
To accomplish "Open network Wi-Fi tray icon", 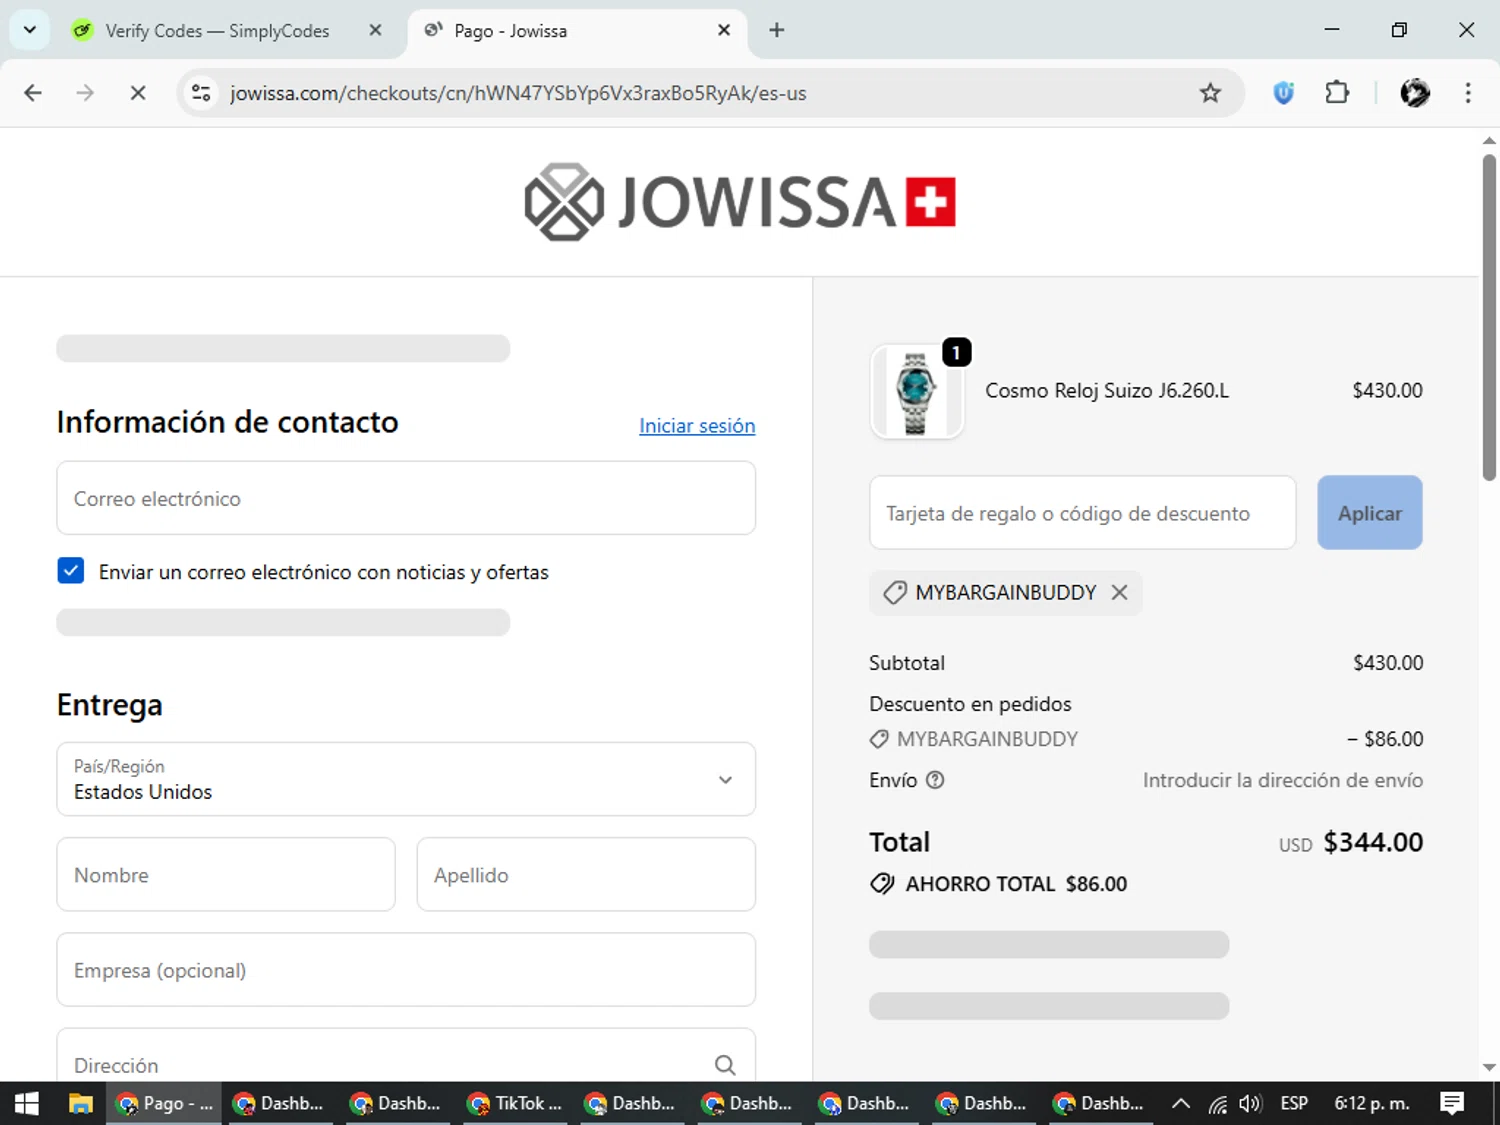I will tap(1217, 1104).
